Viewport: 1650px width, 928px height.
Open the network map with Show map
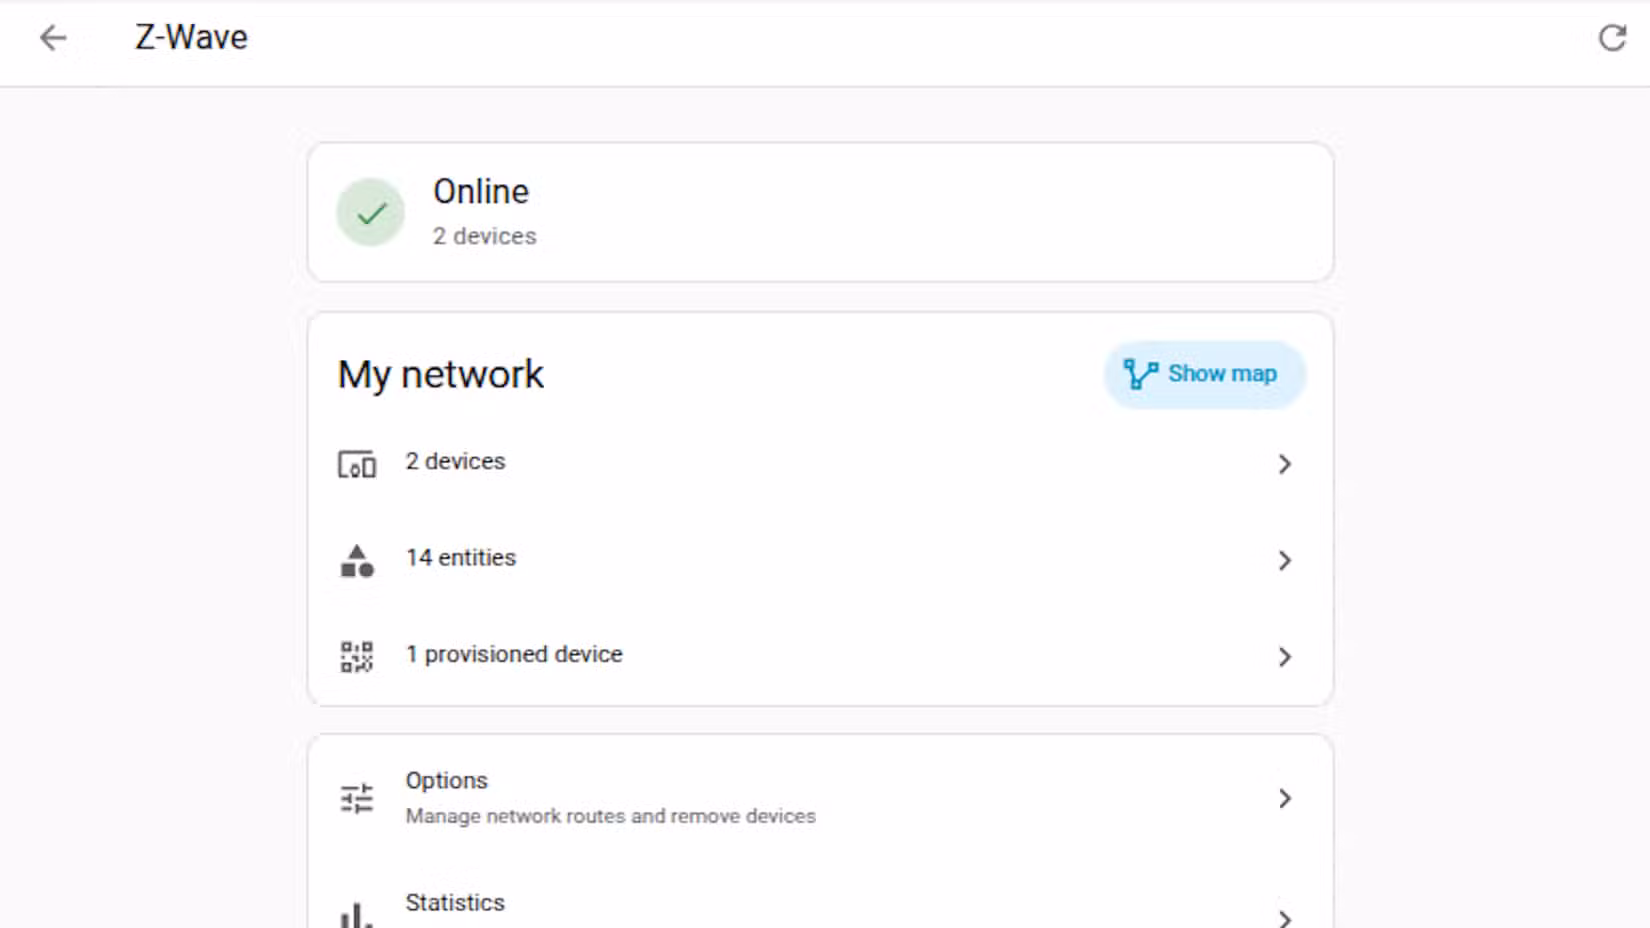1204,374
